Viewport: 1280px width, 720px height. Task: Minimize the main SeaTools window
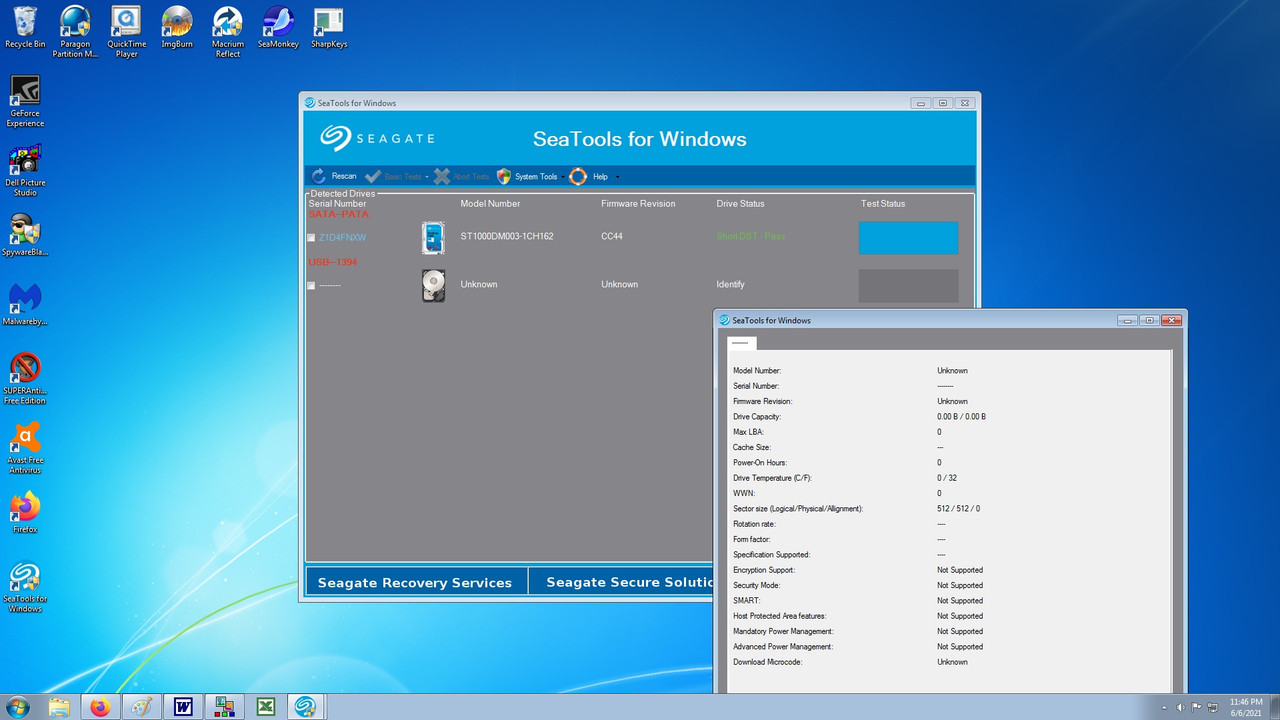tap(921, 103)
